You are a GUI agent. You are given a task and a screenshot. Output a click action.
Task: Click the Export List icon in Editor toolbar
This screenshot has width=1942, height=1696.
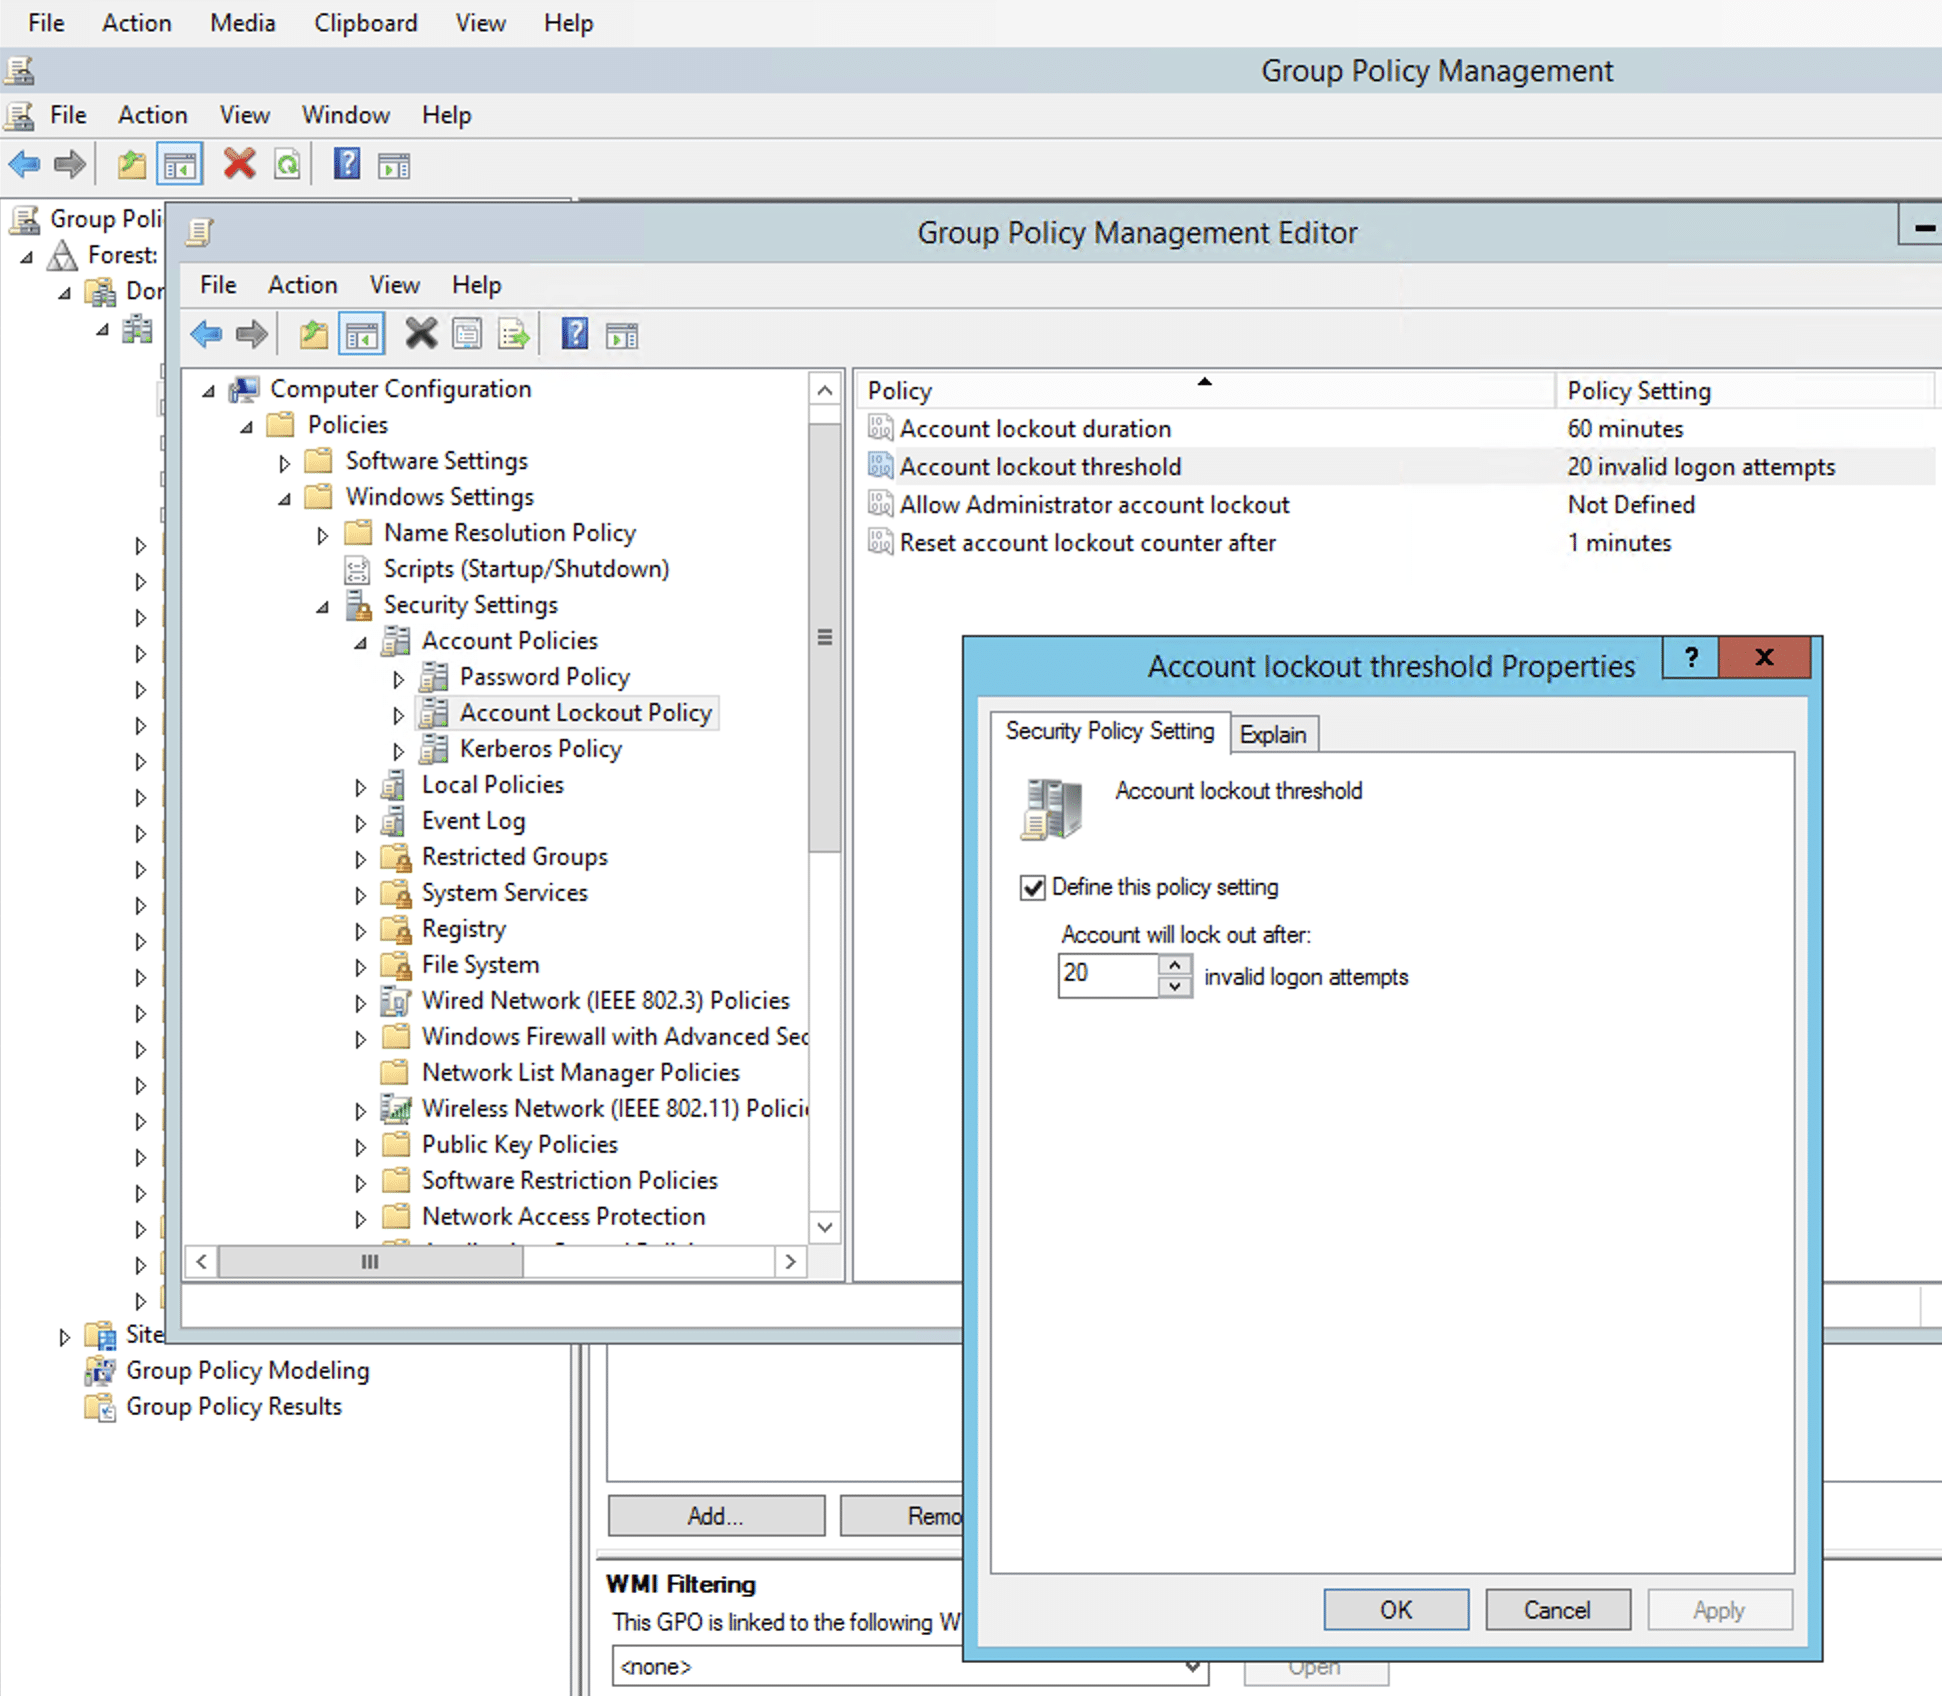coord(514,334)
